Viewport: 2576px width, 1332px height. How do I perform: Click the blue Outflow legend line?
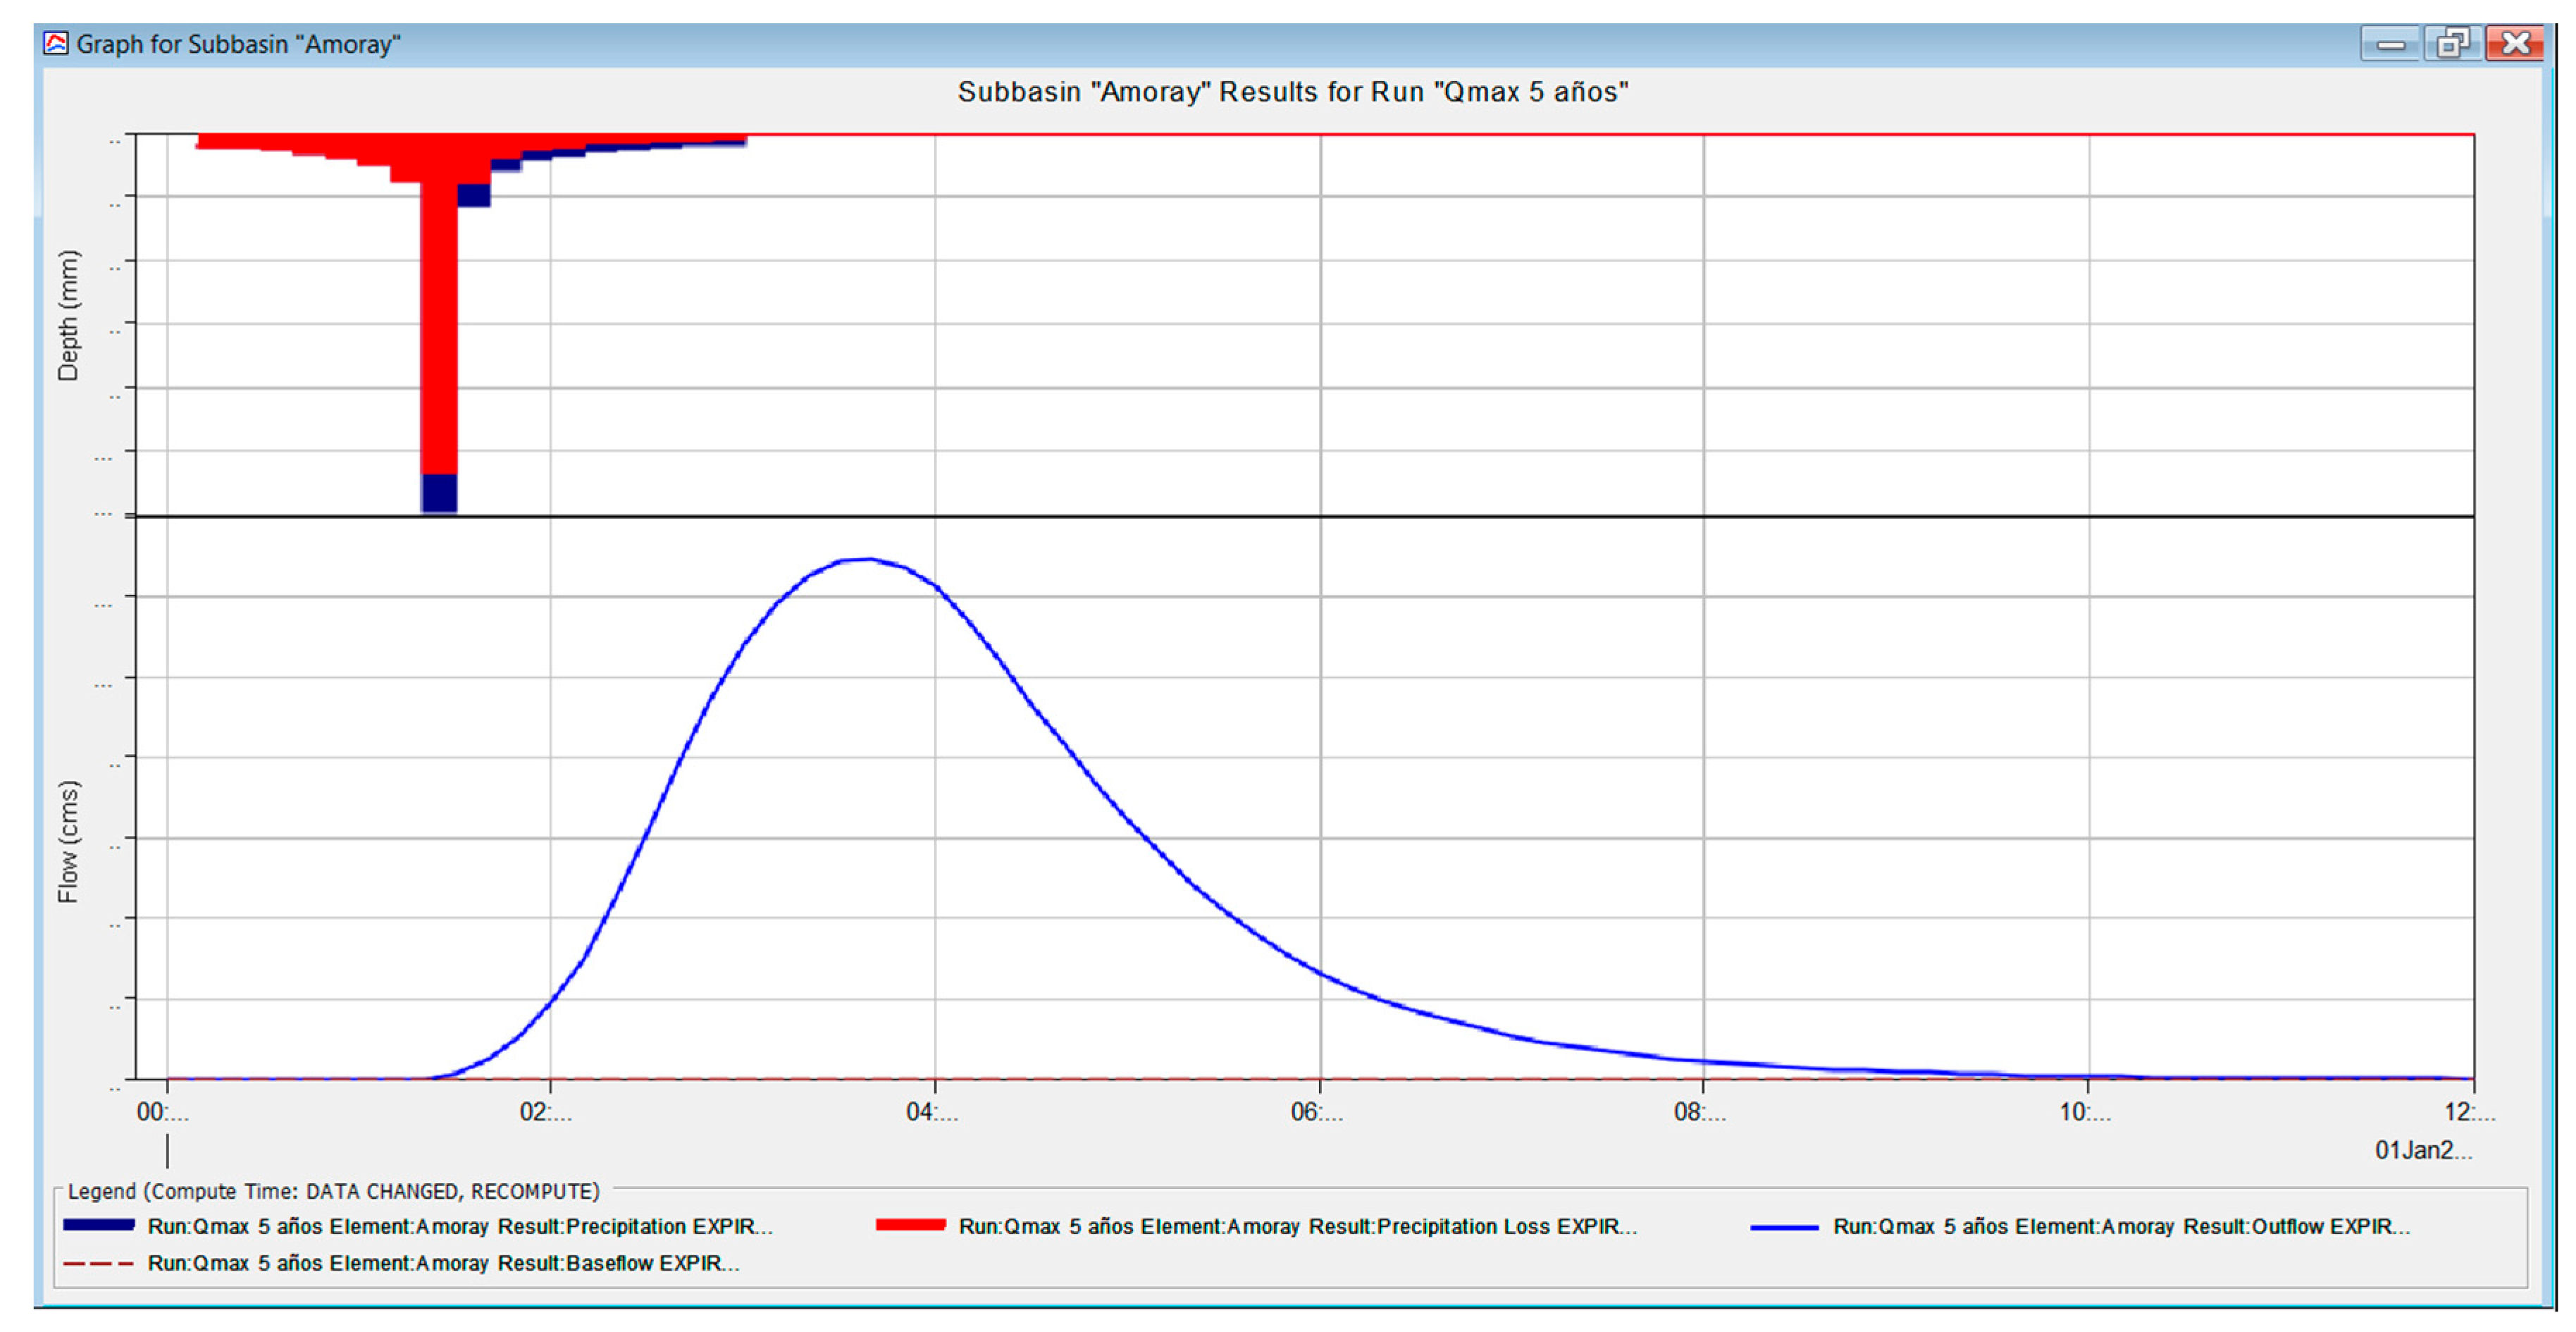pyautogui.click(x=1784, y=1227)
